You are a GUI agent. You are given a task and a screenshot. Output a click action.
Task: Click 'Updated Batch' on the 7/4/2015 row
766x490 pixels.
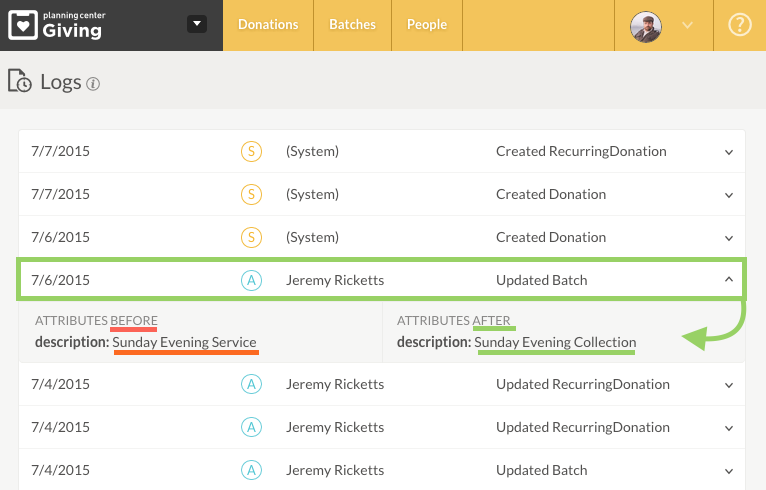(x=541, y=470)
